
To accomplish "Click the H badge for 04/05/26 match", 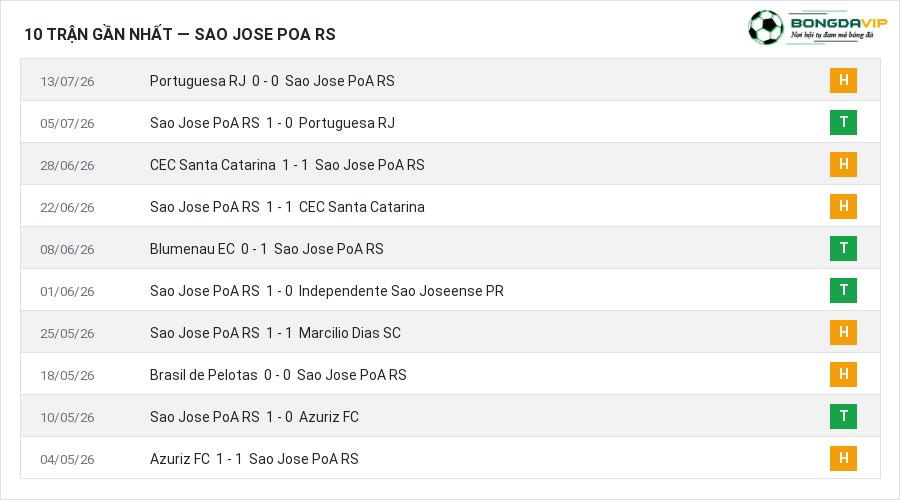I will 843,458.
